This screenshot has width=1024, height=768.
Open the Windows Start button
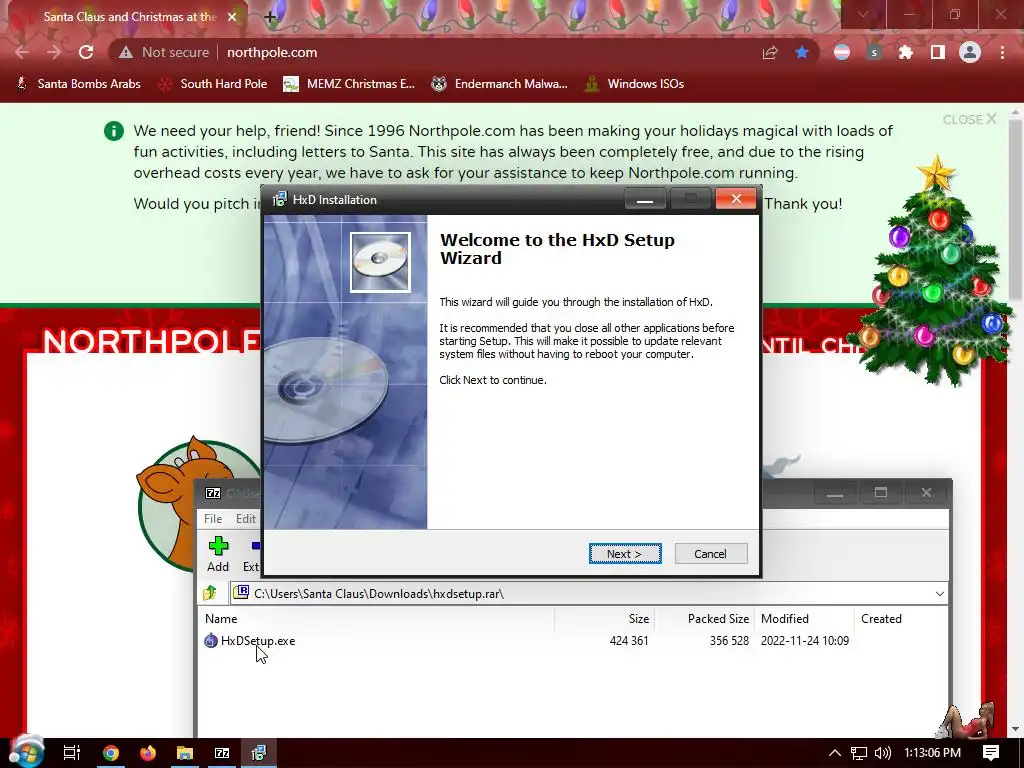(26, 752)
